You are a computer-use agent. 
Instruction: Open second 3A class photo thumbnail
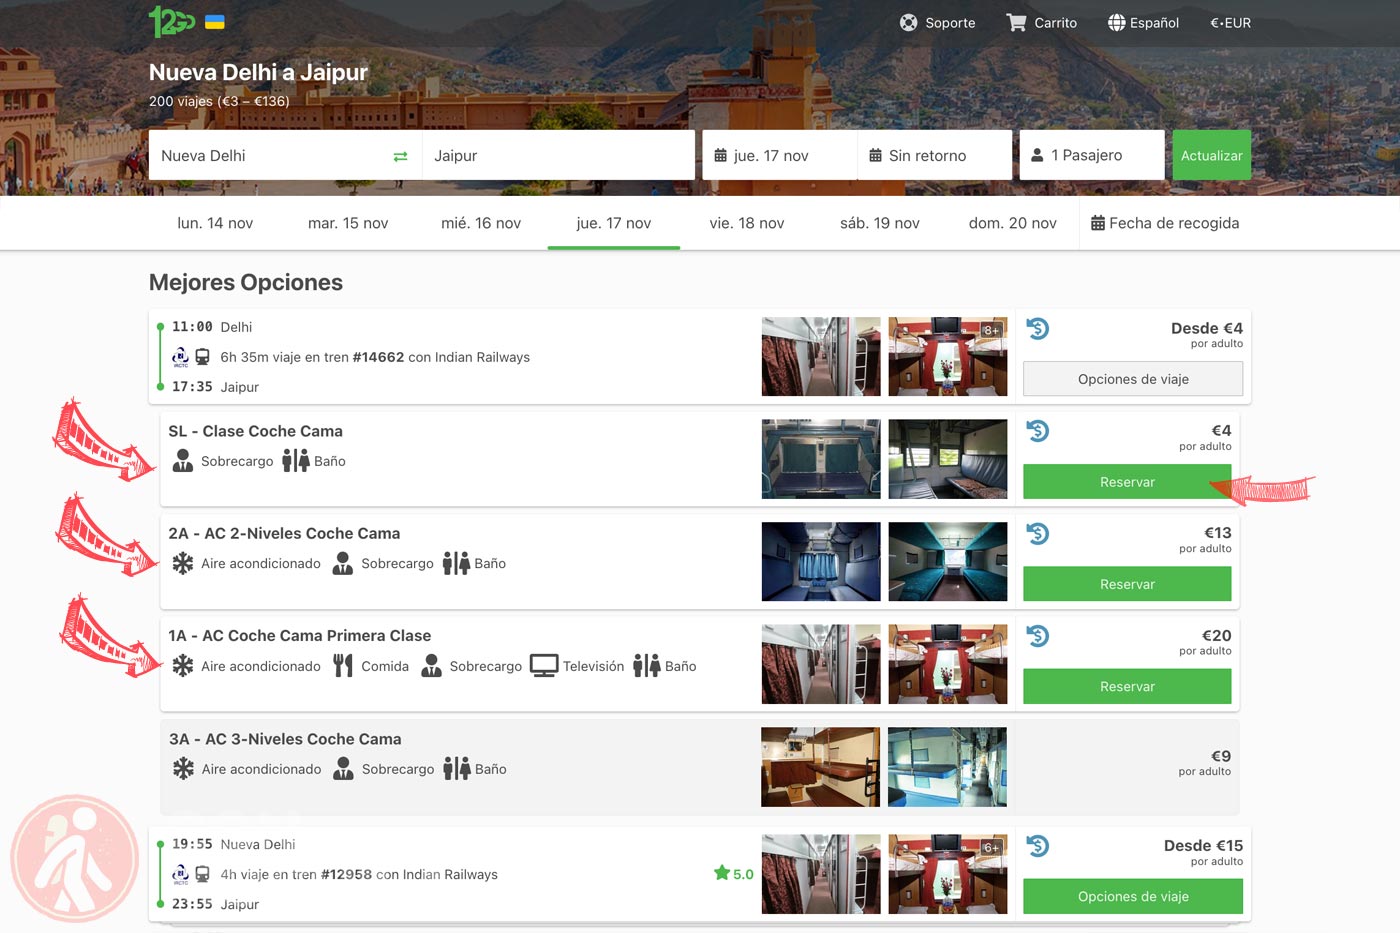[x=948, y=767]
